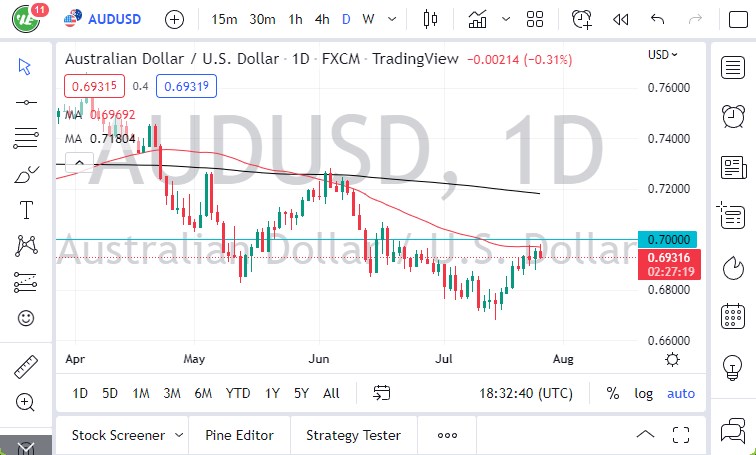Open the Stock Screener dropdown arrow
Image resolution: width=756 pixels, height=455 pixels.
pyautogui.click(x=178, y=435)
